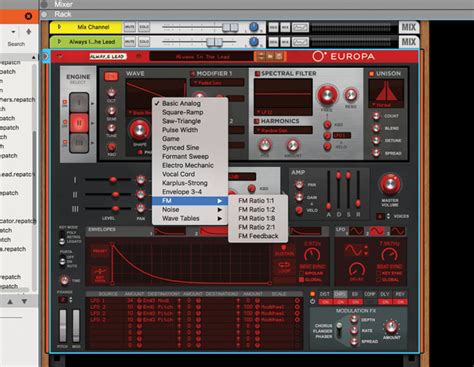The height and width of the screenshot is (367, 474).
Task: Click the Search button in browser
Action: (16, 44)
